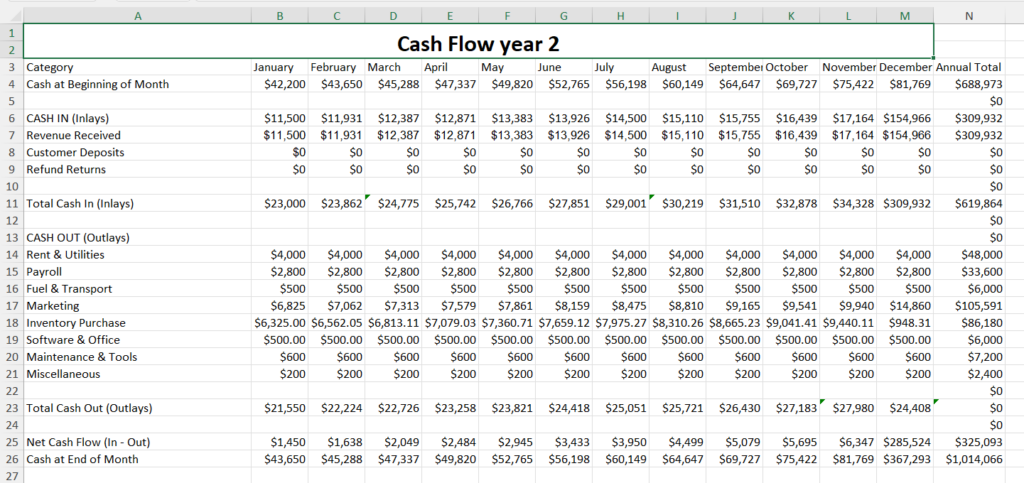Select December Cash at End of Month cell

pos(905,459)
